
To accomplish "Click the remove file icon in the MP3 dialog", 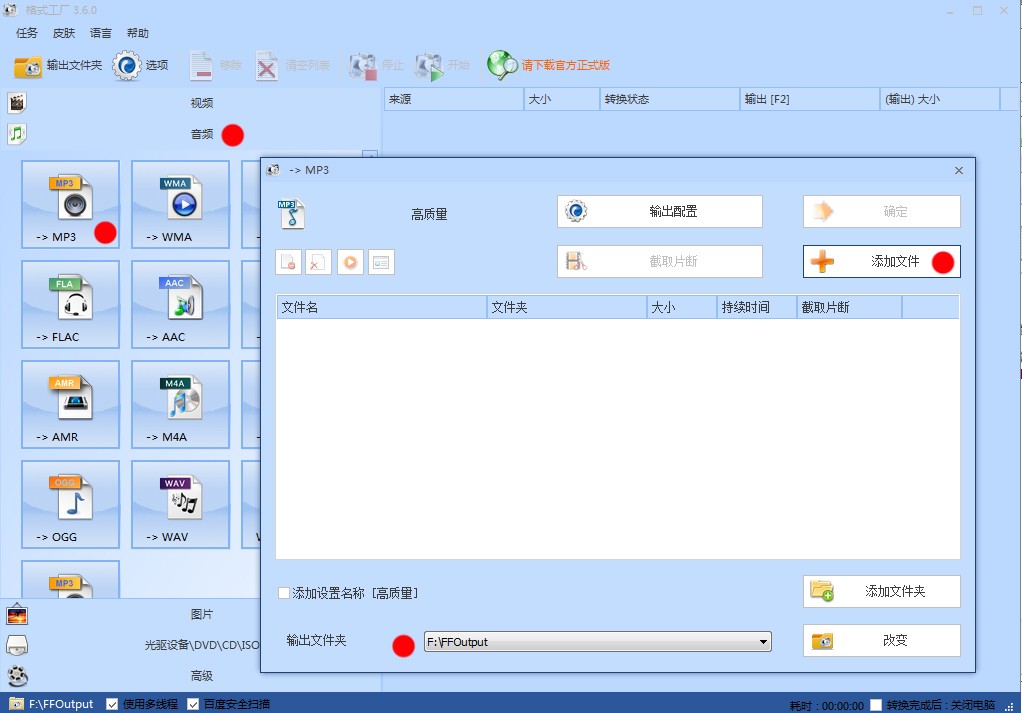I will pyautogui.click(x=318, y=262).
